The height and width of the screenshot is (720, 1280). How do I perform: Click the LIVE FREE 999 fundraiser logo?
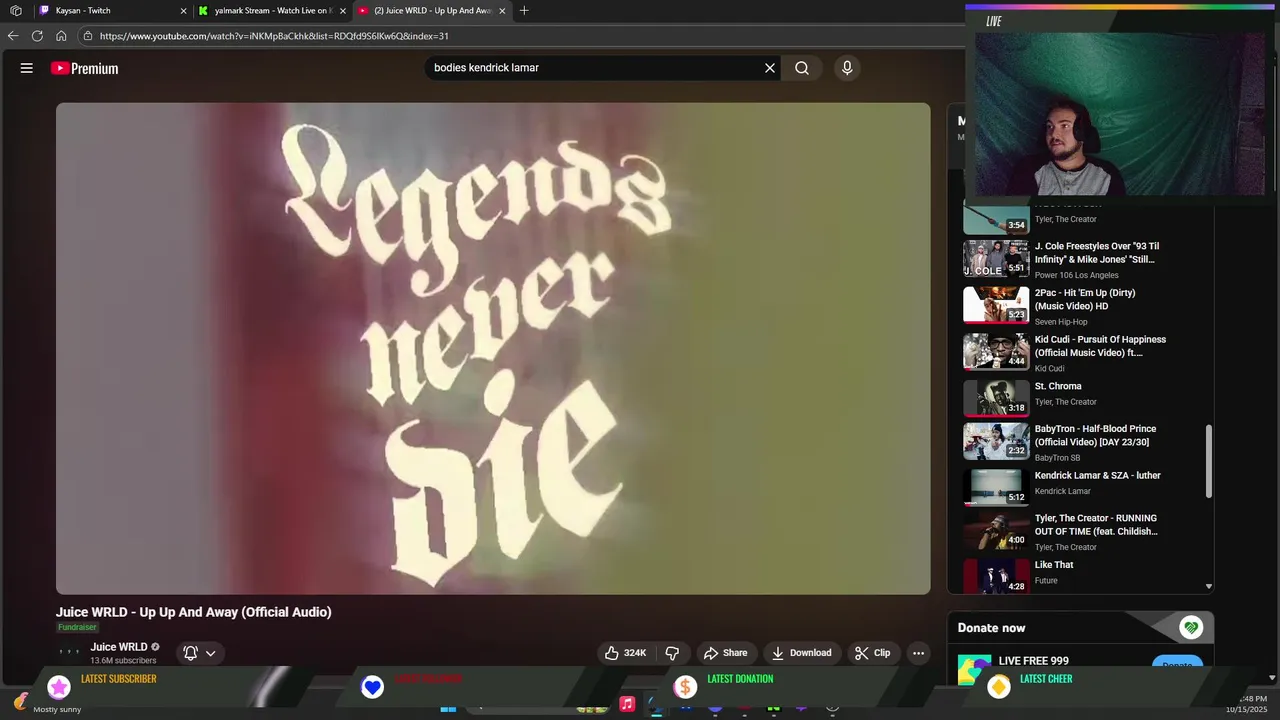coord(974,669)
